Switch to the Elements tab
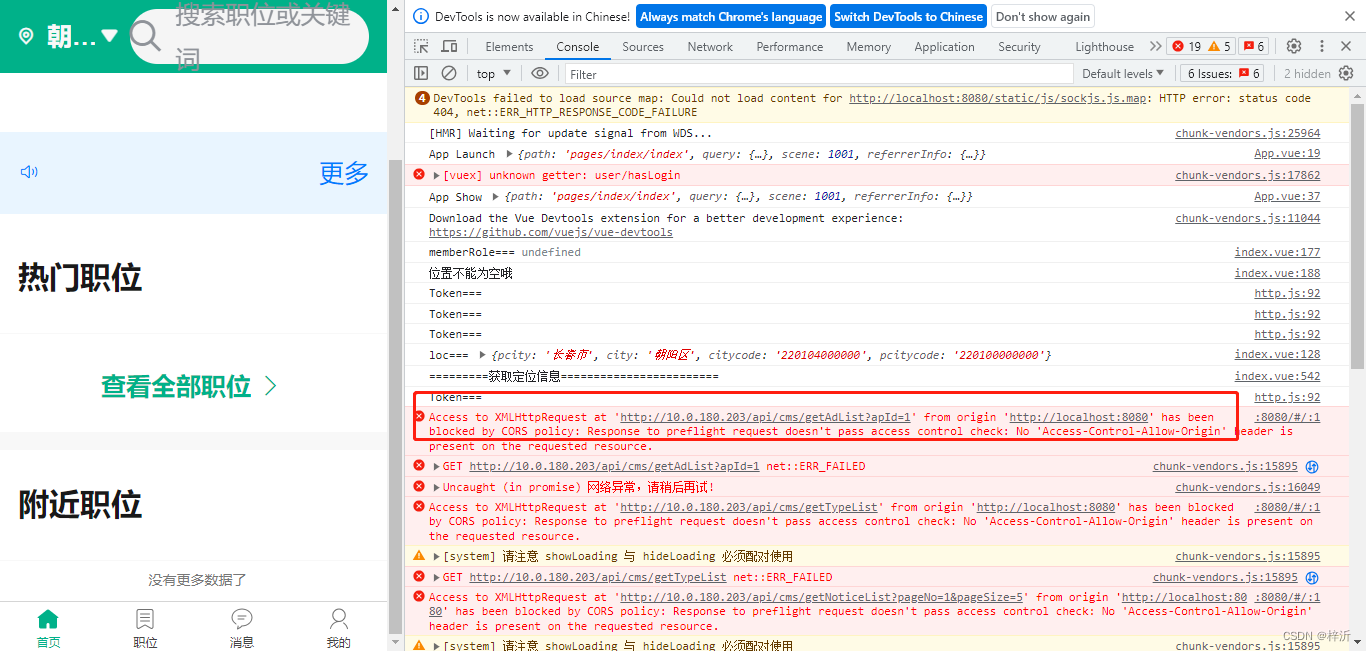The image size is (1366, 651). point(509,47)
